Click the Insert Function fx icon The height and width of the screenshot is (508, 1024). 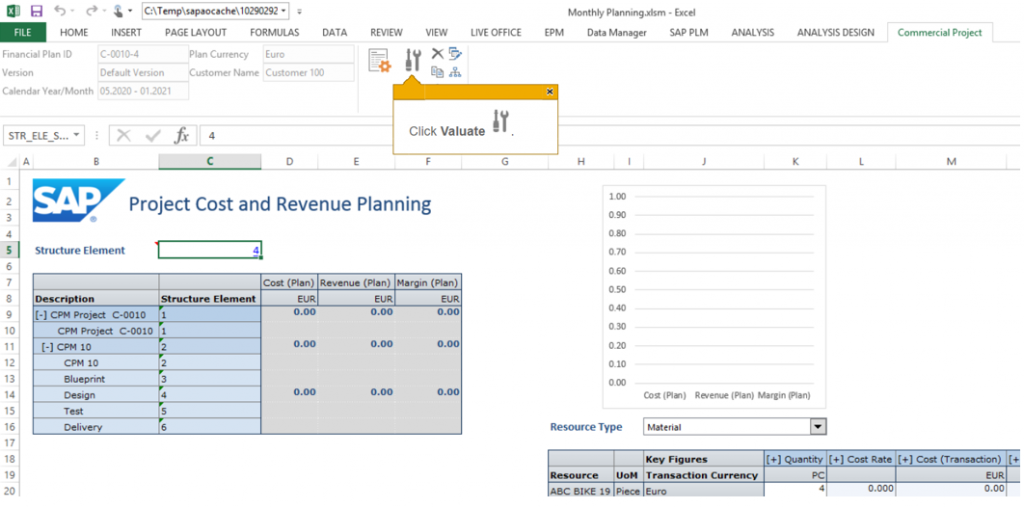182,135
